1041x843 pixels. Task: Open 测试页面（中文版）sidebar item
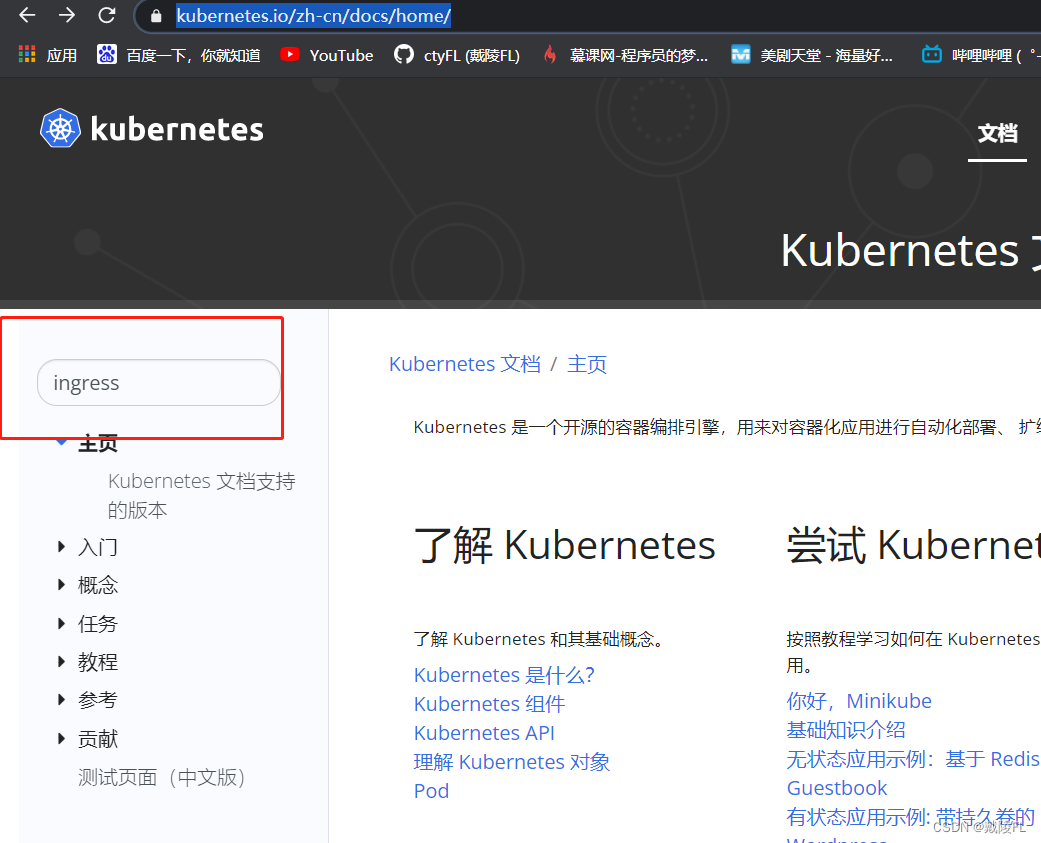tap(162, 777)
